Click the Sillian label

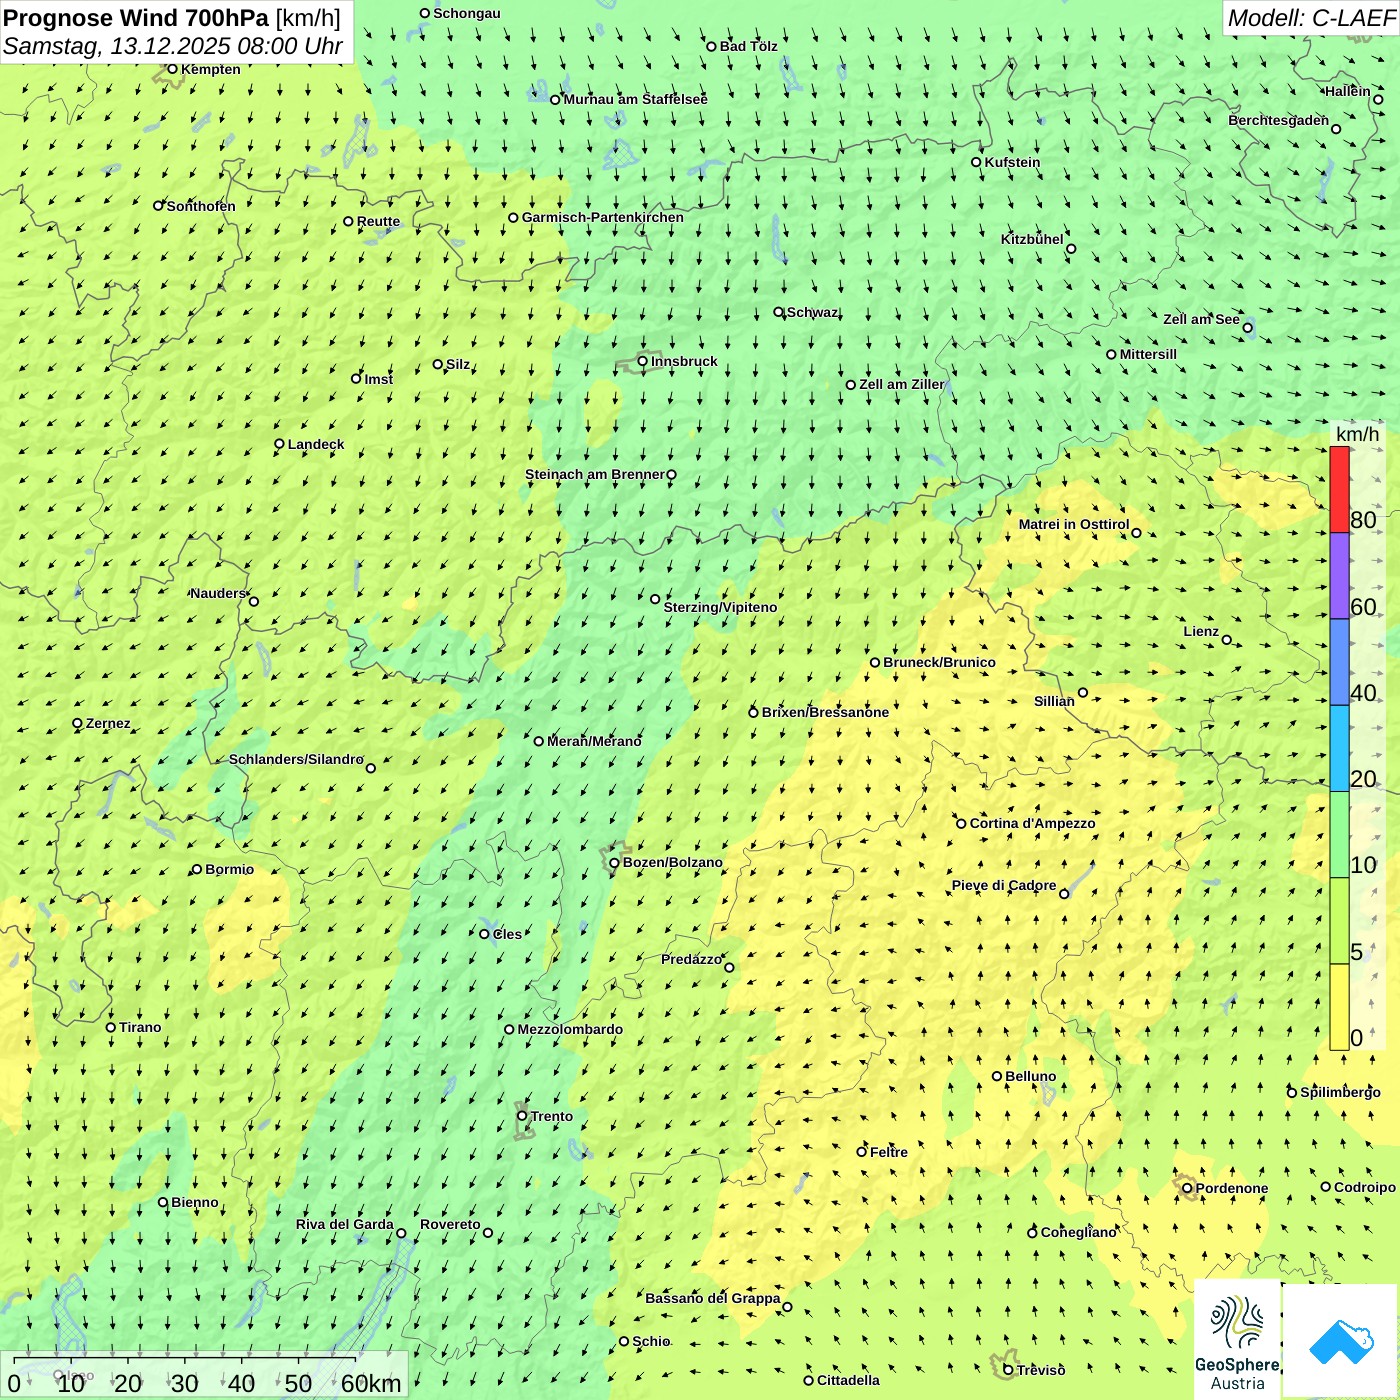[x=1054, y=701]
